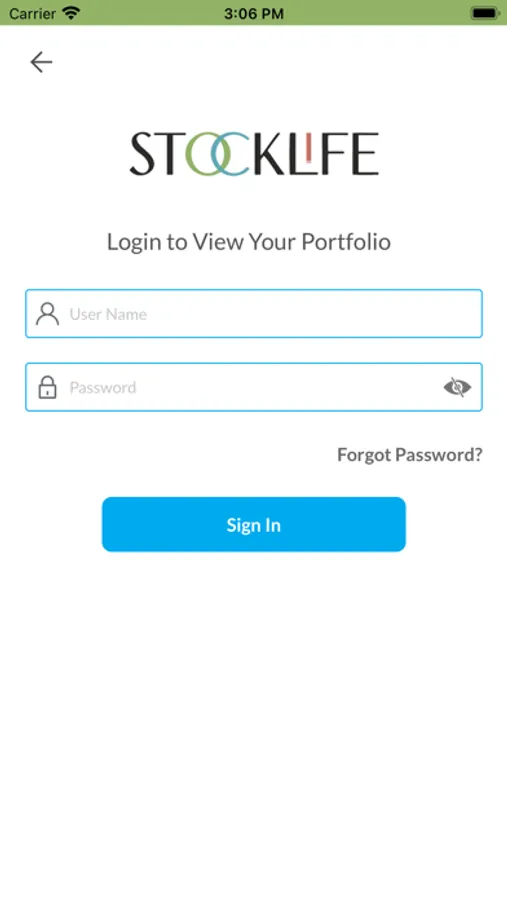Click the letters FE ending the logo
This screenshot has width=507, height=900.
[350, 154]
